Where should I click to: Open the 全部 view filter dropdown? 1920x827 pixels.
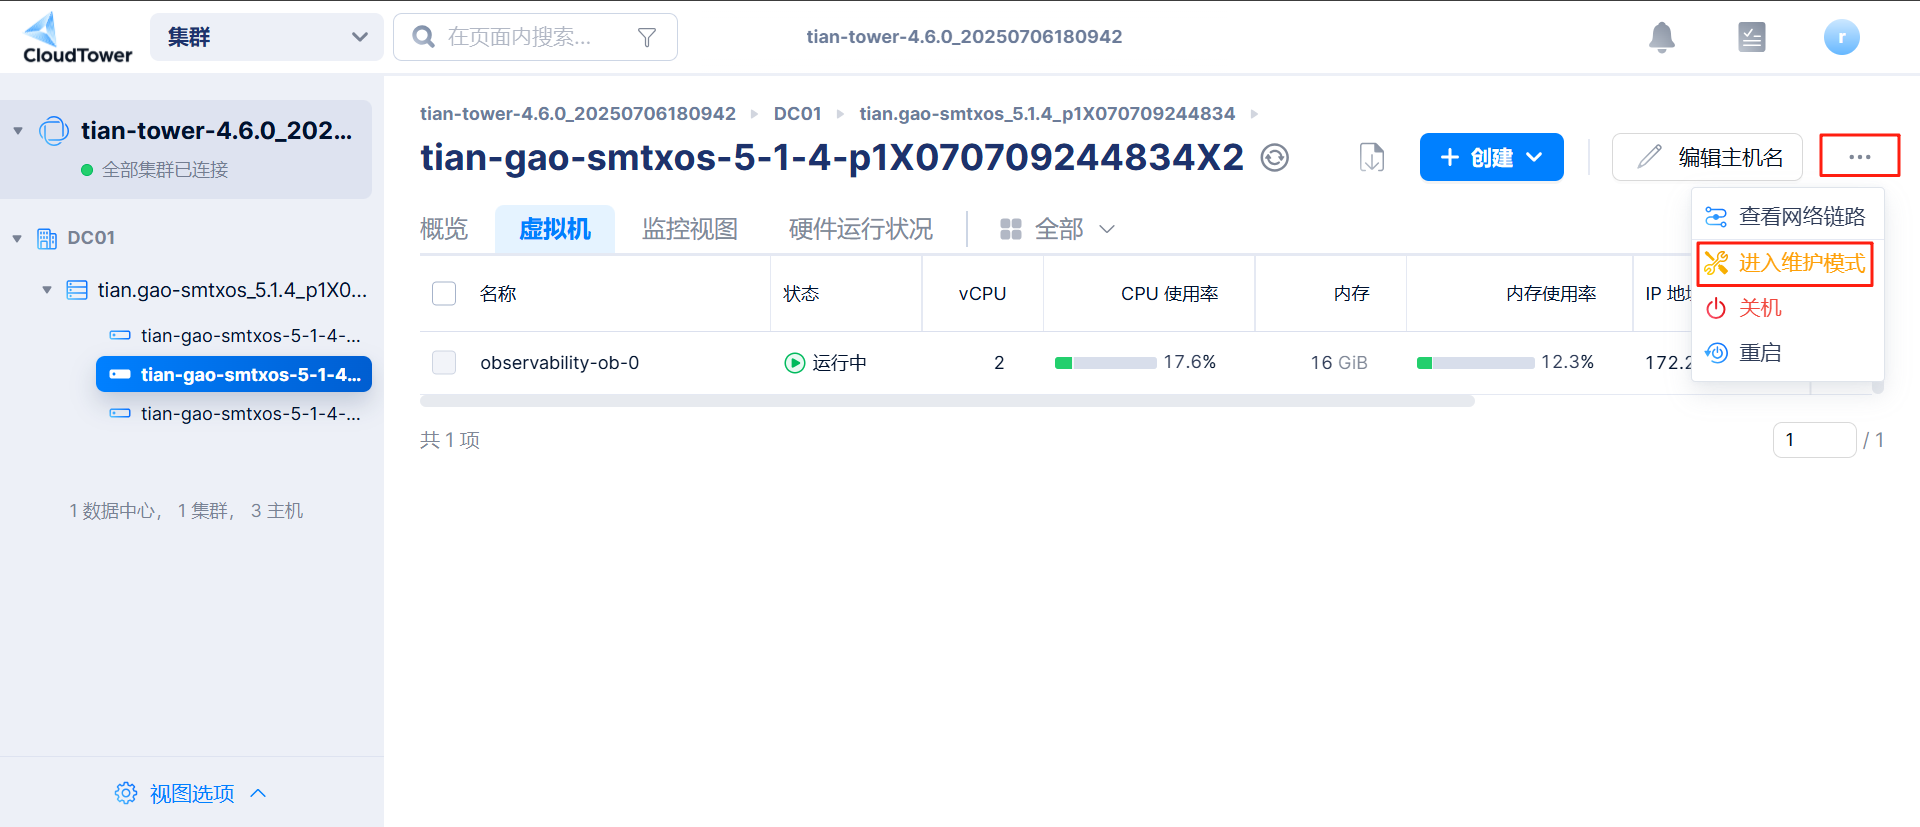click(x=1057, y=229)
